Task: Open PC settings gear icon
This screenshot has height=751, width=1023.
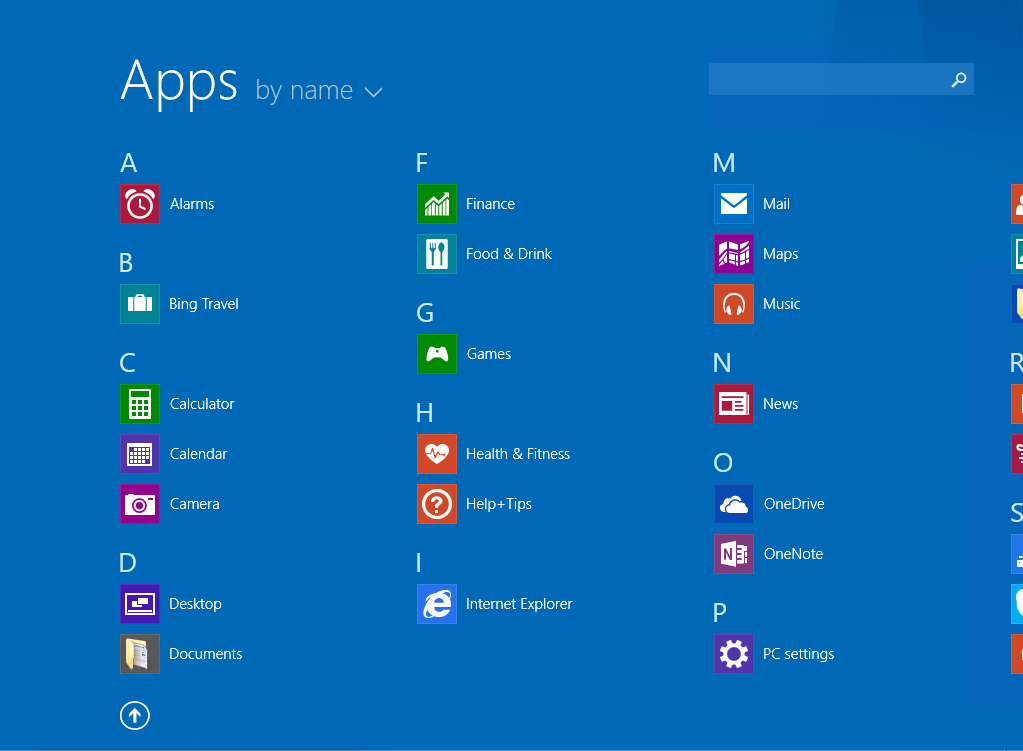Action: tap(733, 654)
